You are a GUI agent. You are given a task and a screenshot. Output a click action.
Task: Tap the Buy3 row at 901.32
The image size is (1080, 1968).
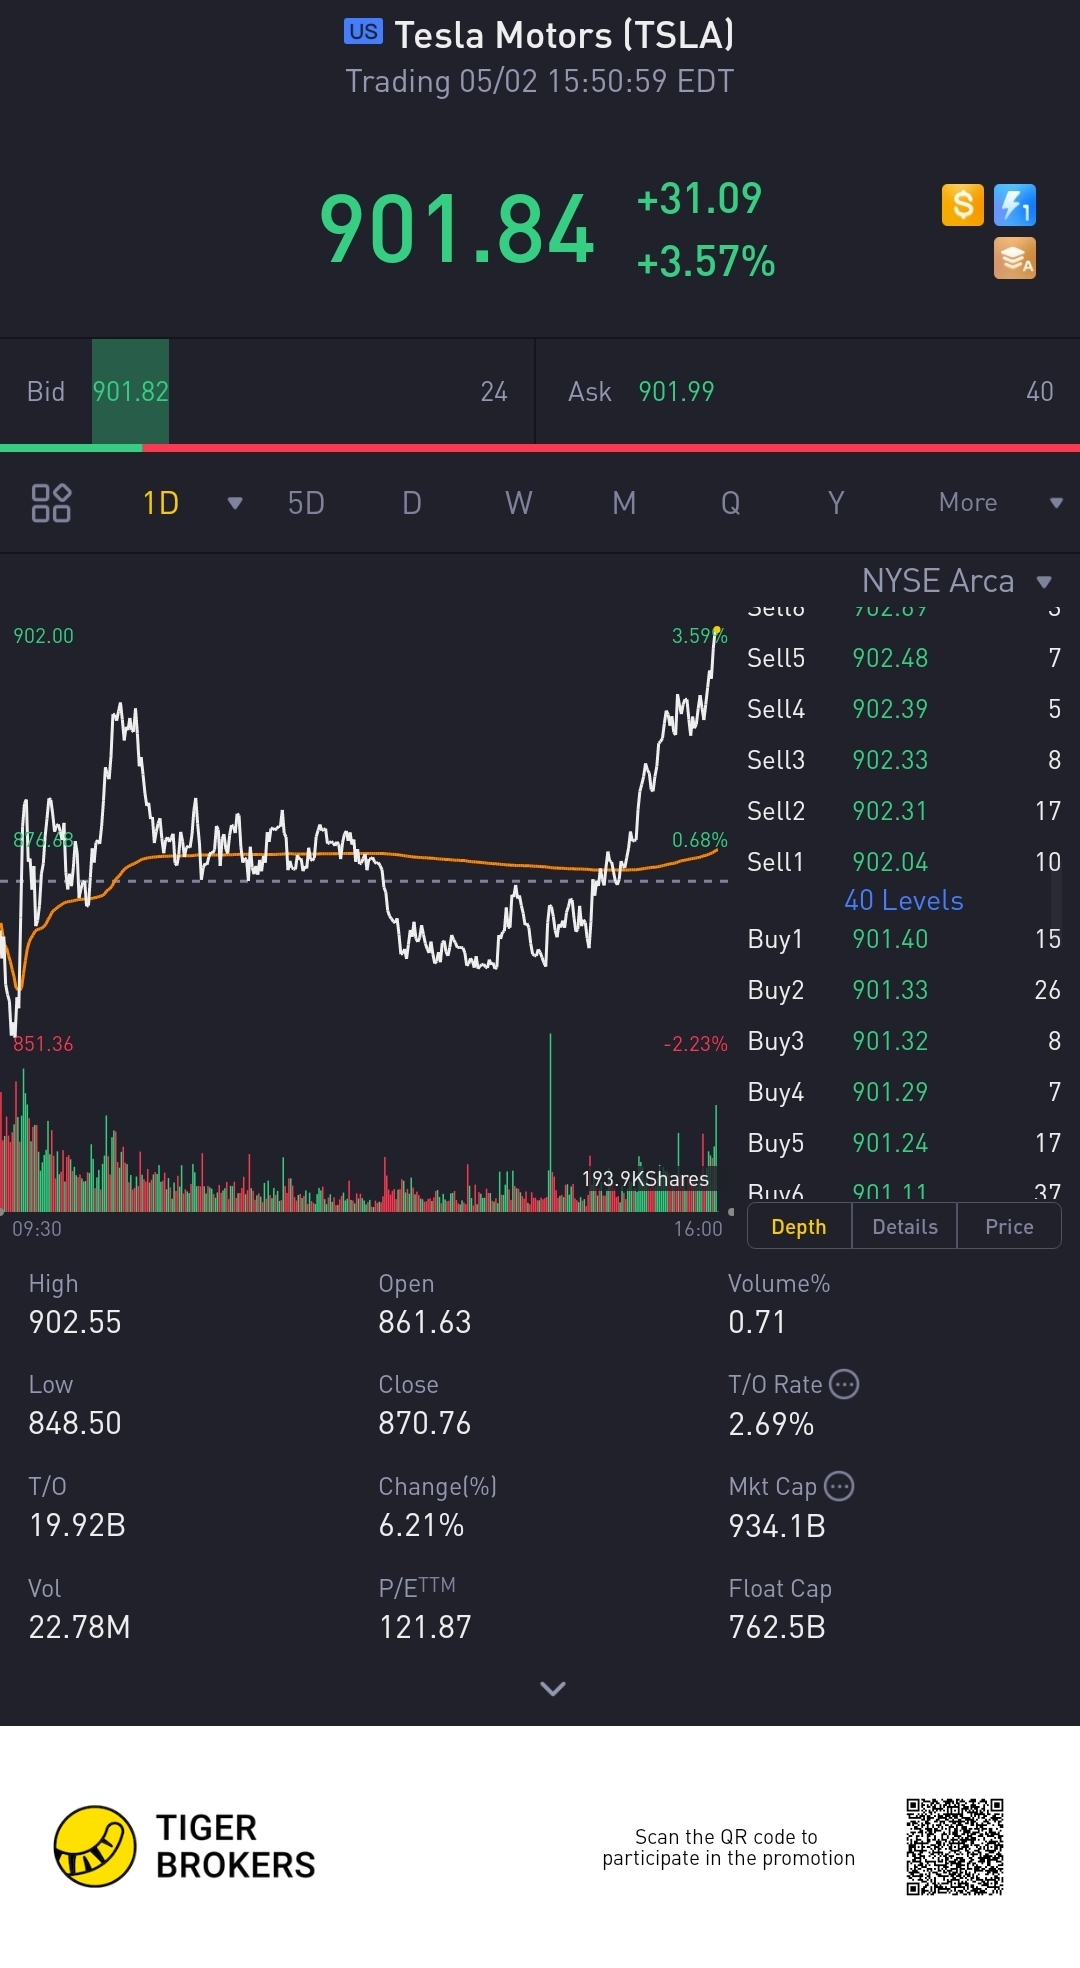pos(904,1041)
